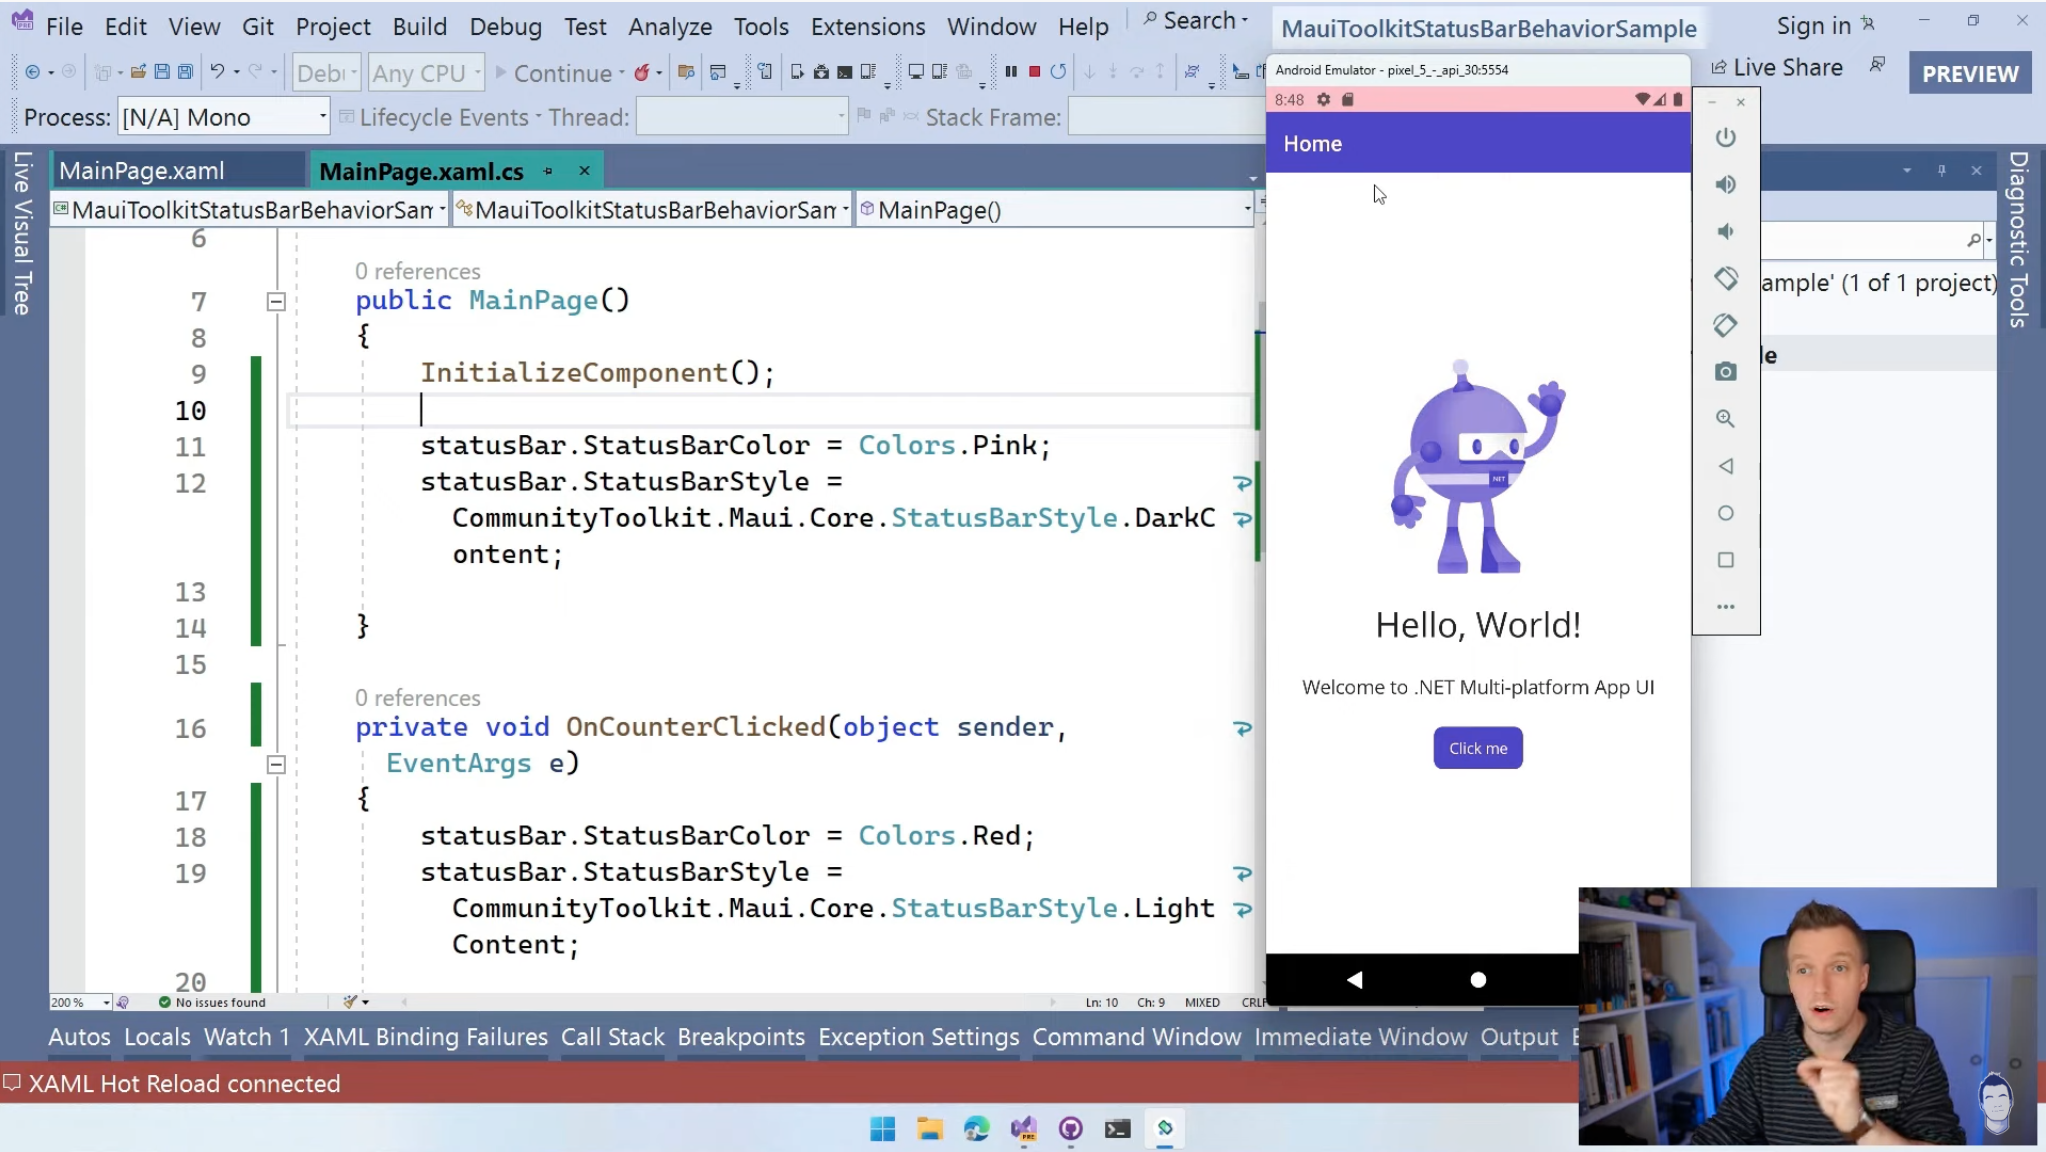Click the Click me button in emulator
Screen dimensions: 2046x1152
pos(1477,747)
